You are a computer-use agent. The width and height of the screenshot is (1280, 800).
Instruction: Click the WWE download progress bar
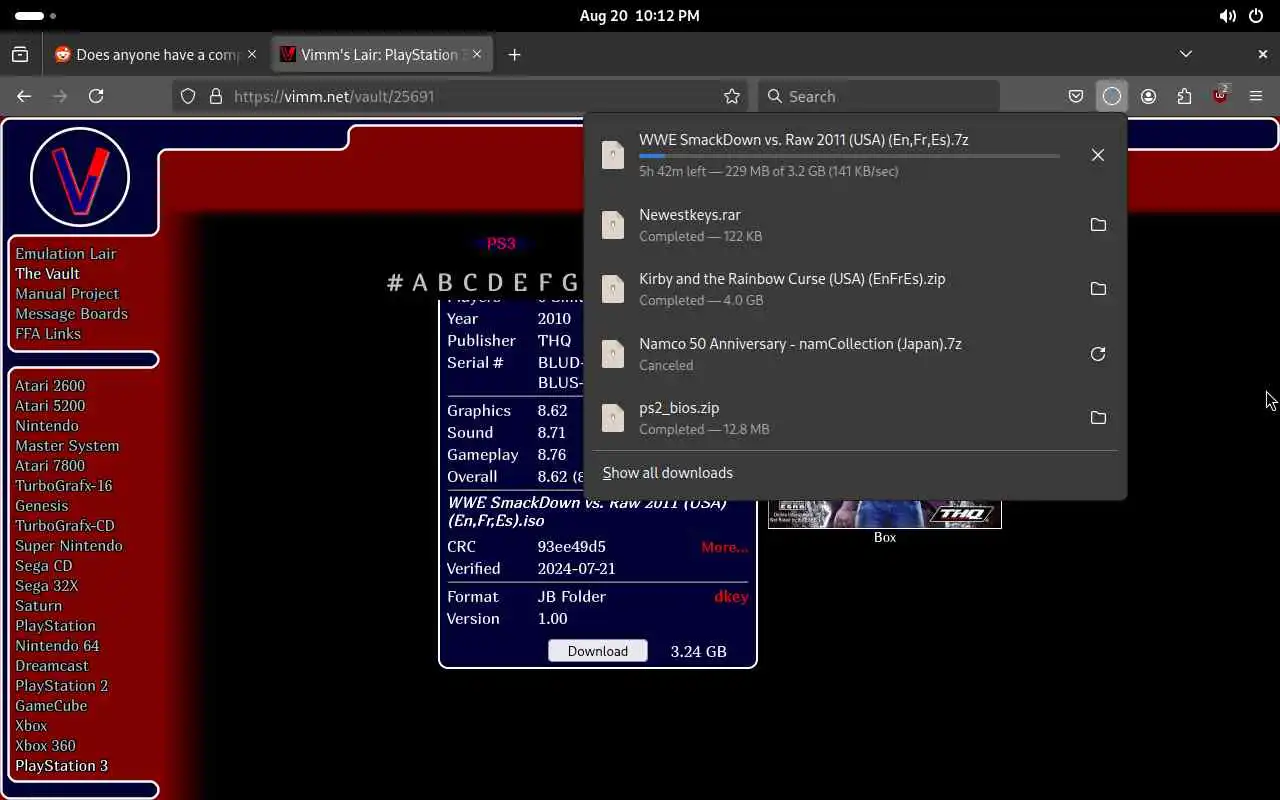(x=849, y=156)
